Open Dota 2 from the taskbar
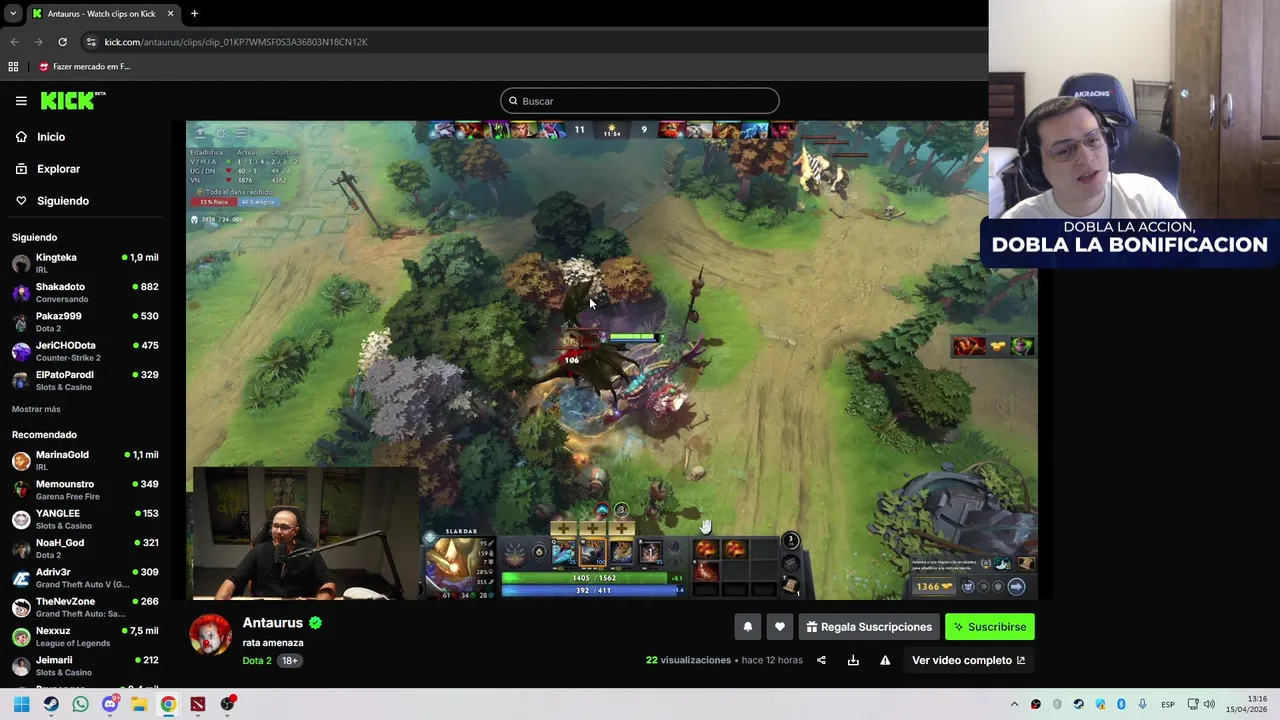This screenshot has width=1280, height=720. 198,704
